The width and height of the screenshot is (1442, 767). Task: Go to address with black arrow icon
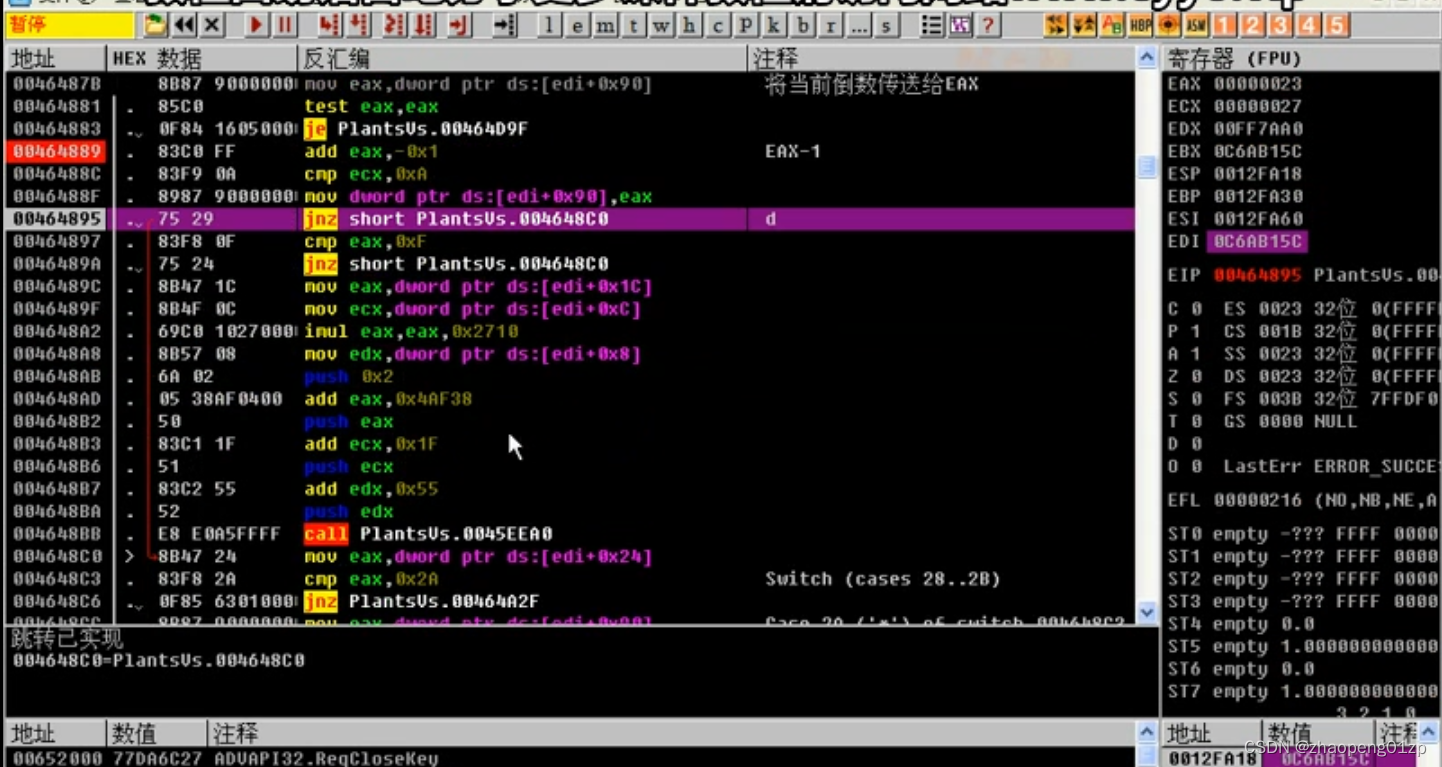[505, 25]
